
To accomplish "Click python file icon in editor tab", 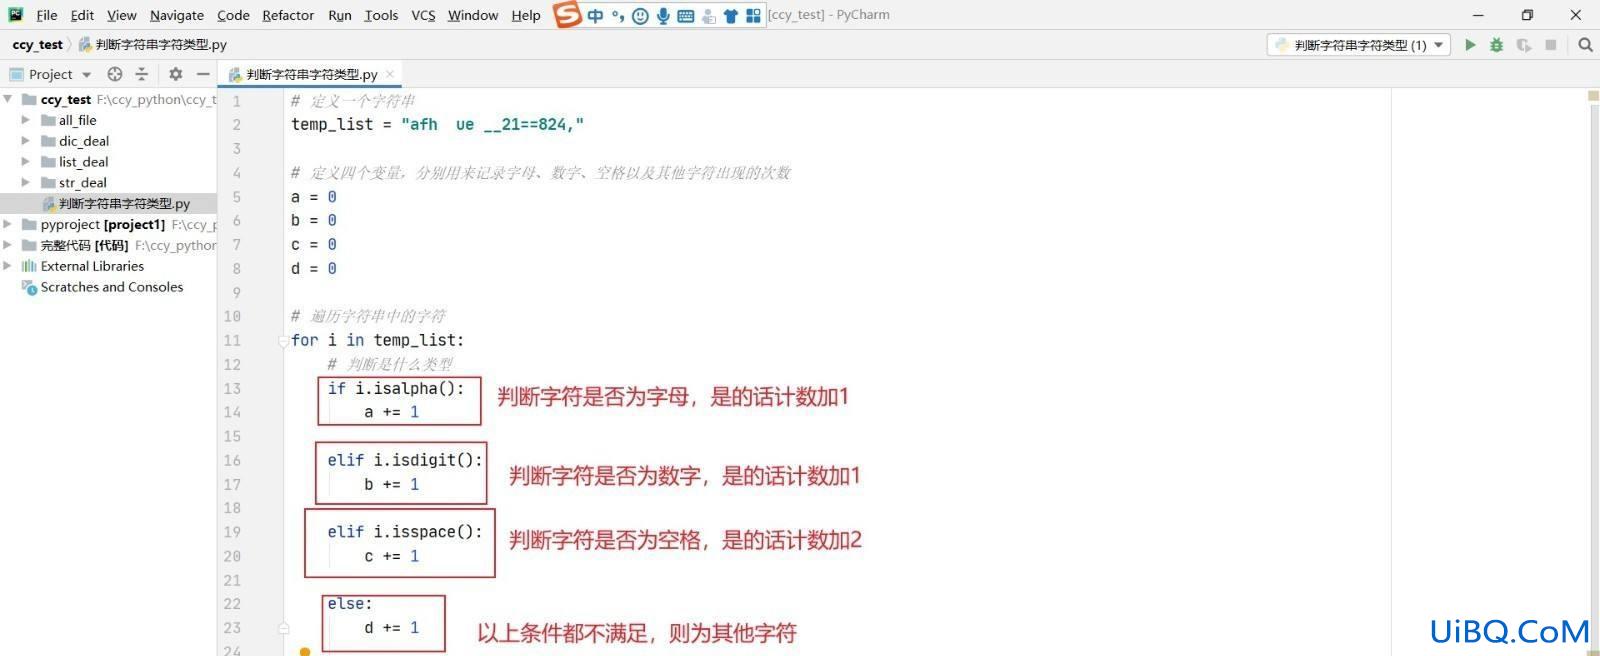I will [235, 74].
